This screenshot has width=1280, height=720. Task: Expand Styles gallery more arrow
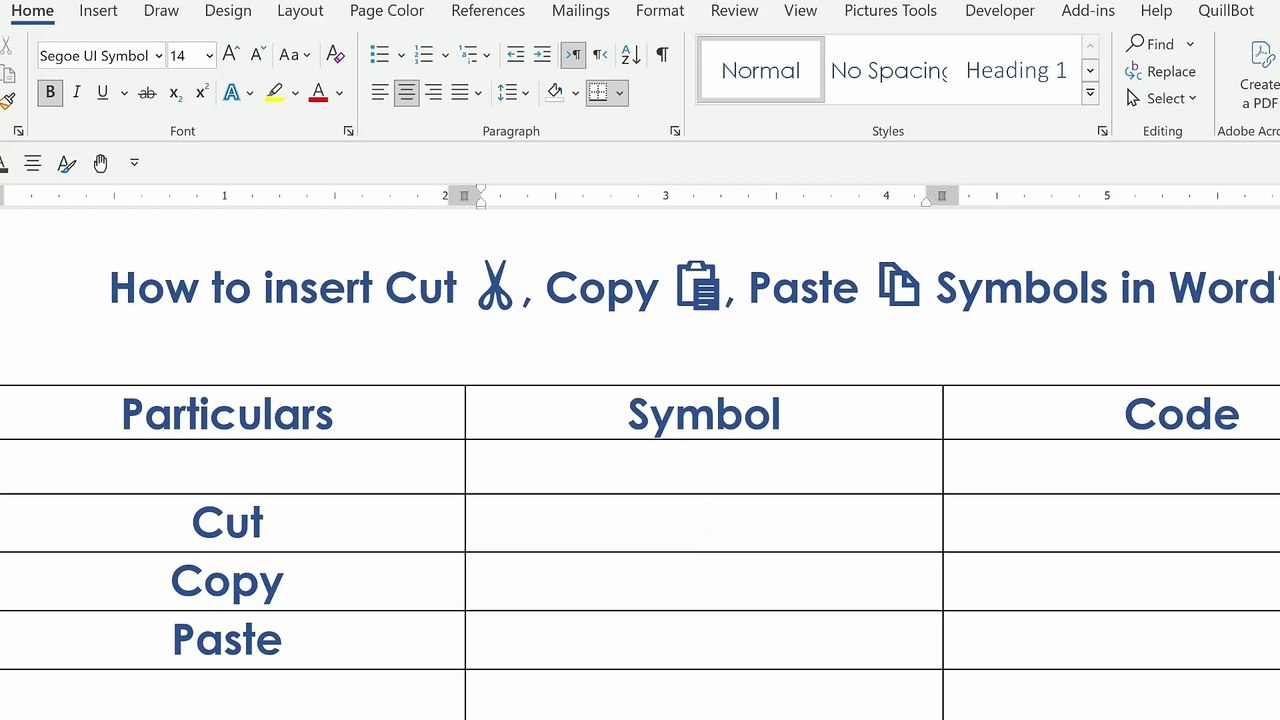pos(1090,94)
